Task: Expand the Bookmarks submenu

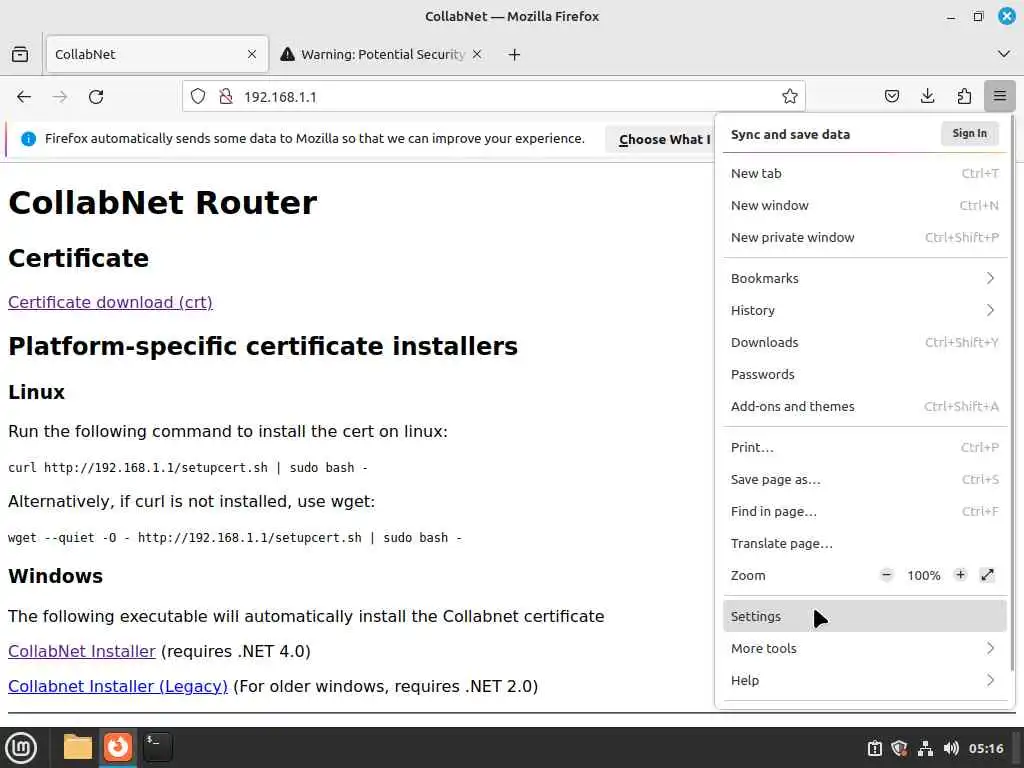Action: point(865,278)
